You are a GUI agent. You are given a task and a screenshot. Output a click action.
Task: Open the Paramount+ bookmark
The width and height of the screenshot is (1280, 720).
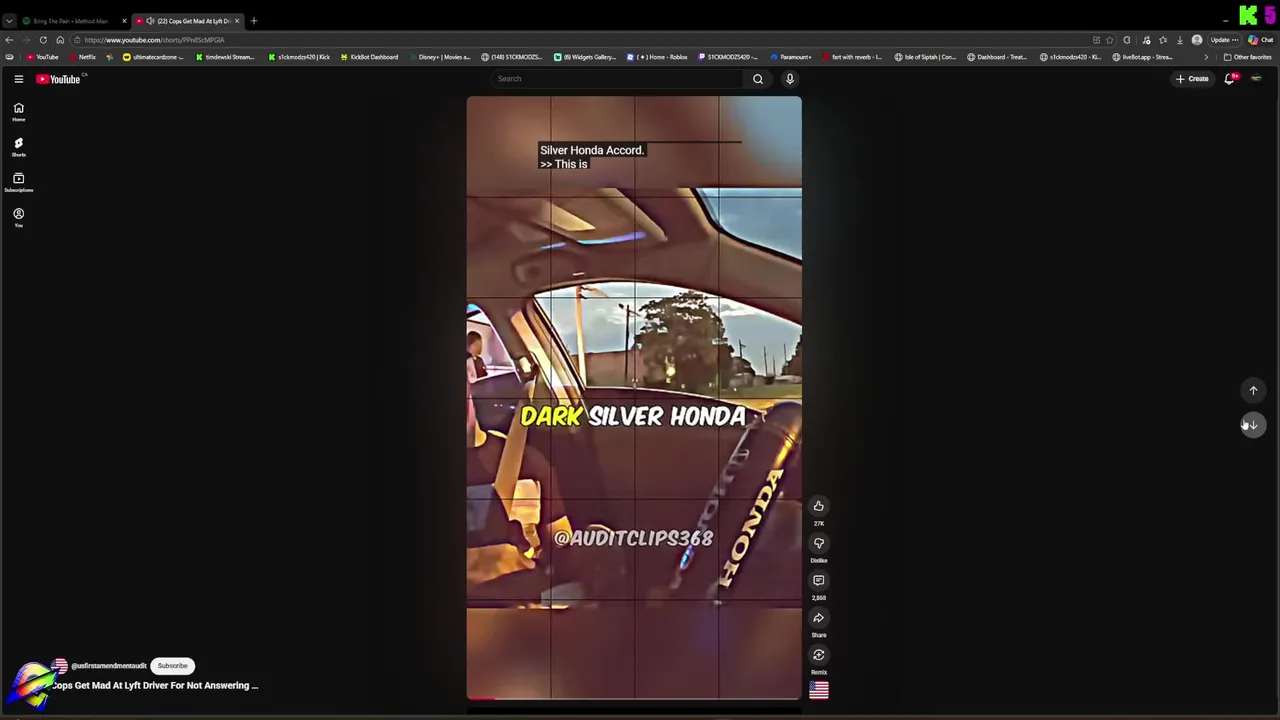tap(790, 57)
